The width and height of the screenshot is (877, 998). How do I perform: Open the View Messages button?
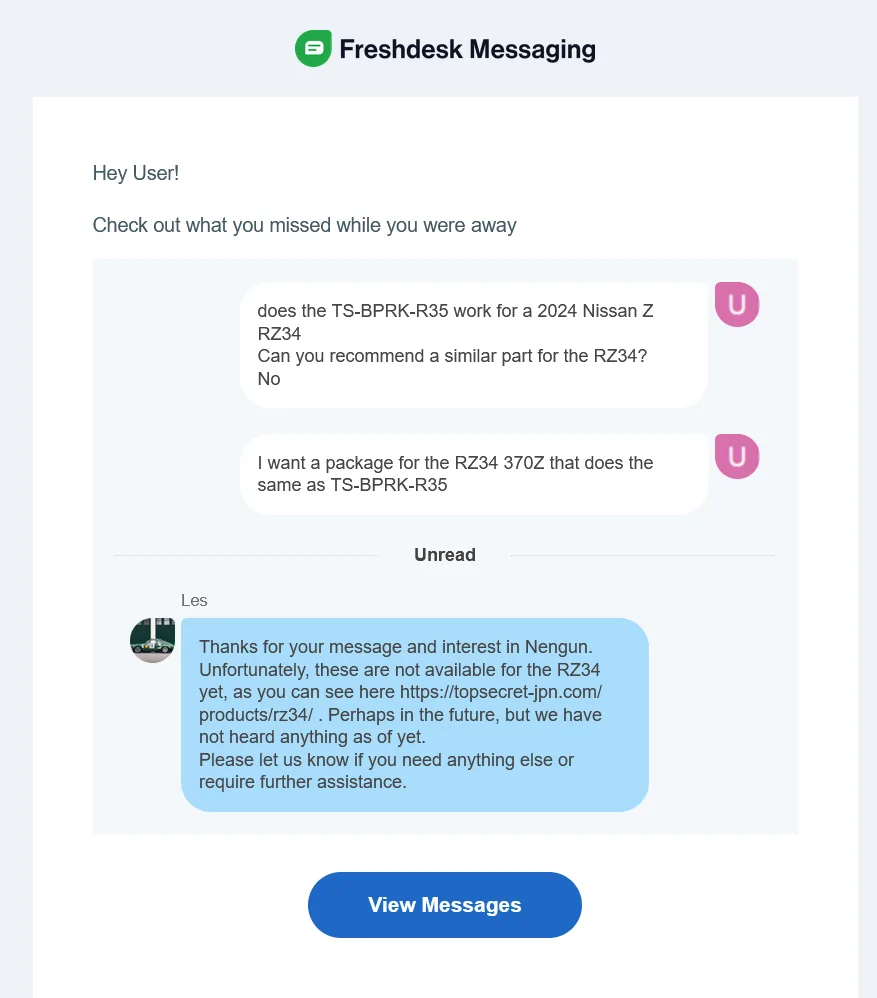[x=445, y=904]
